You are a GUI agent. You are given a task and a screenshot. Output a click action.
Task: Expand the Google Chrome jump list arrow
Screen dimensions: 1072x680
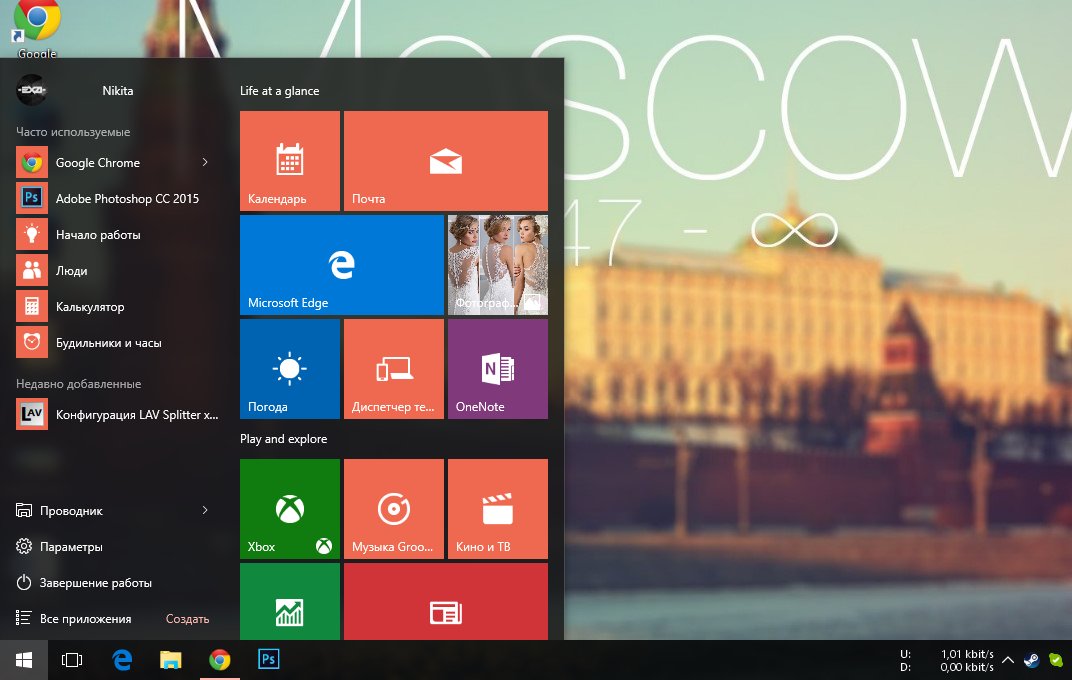pos(205,162)
